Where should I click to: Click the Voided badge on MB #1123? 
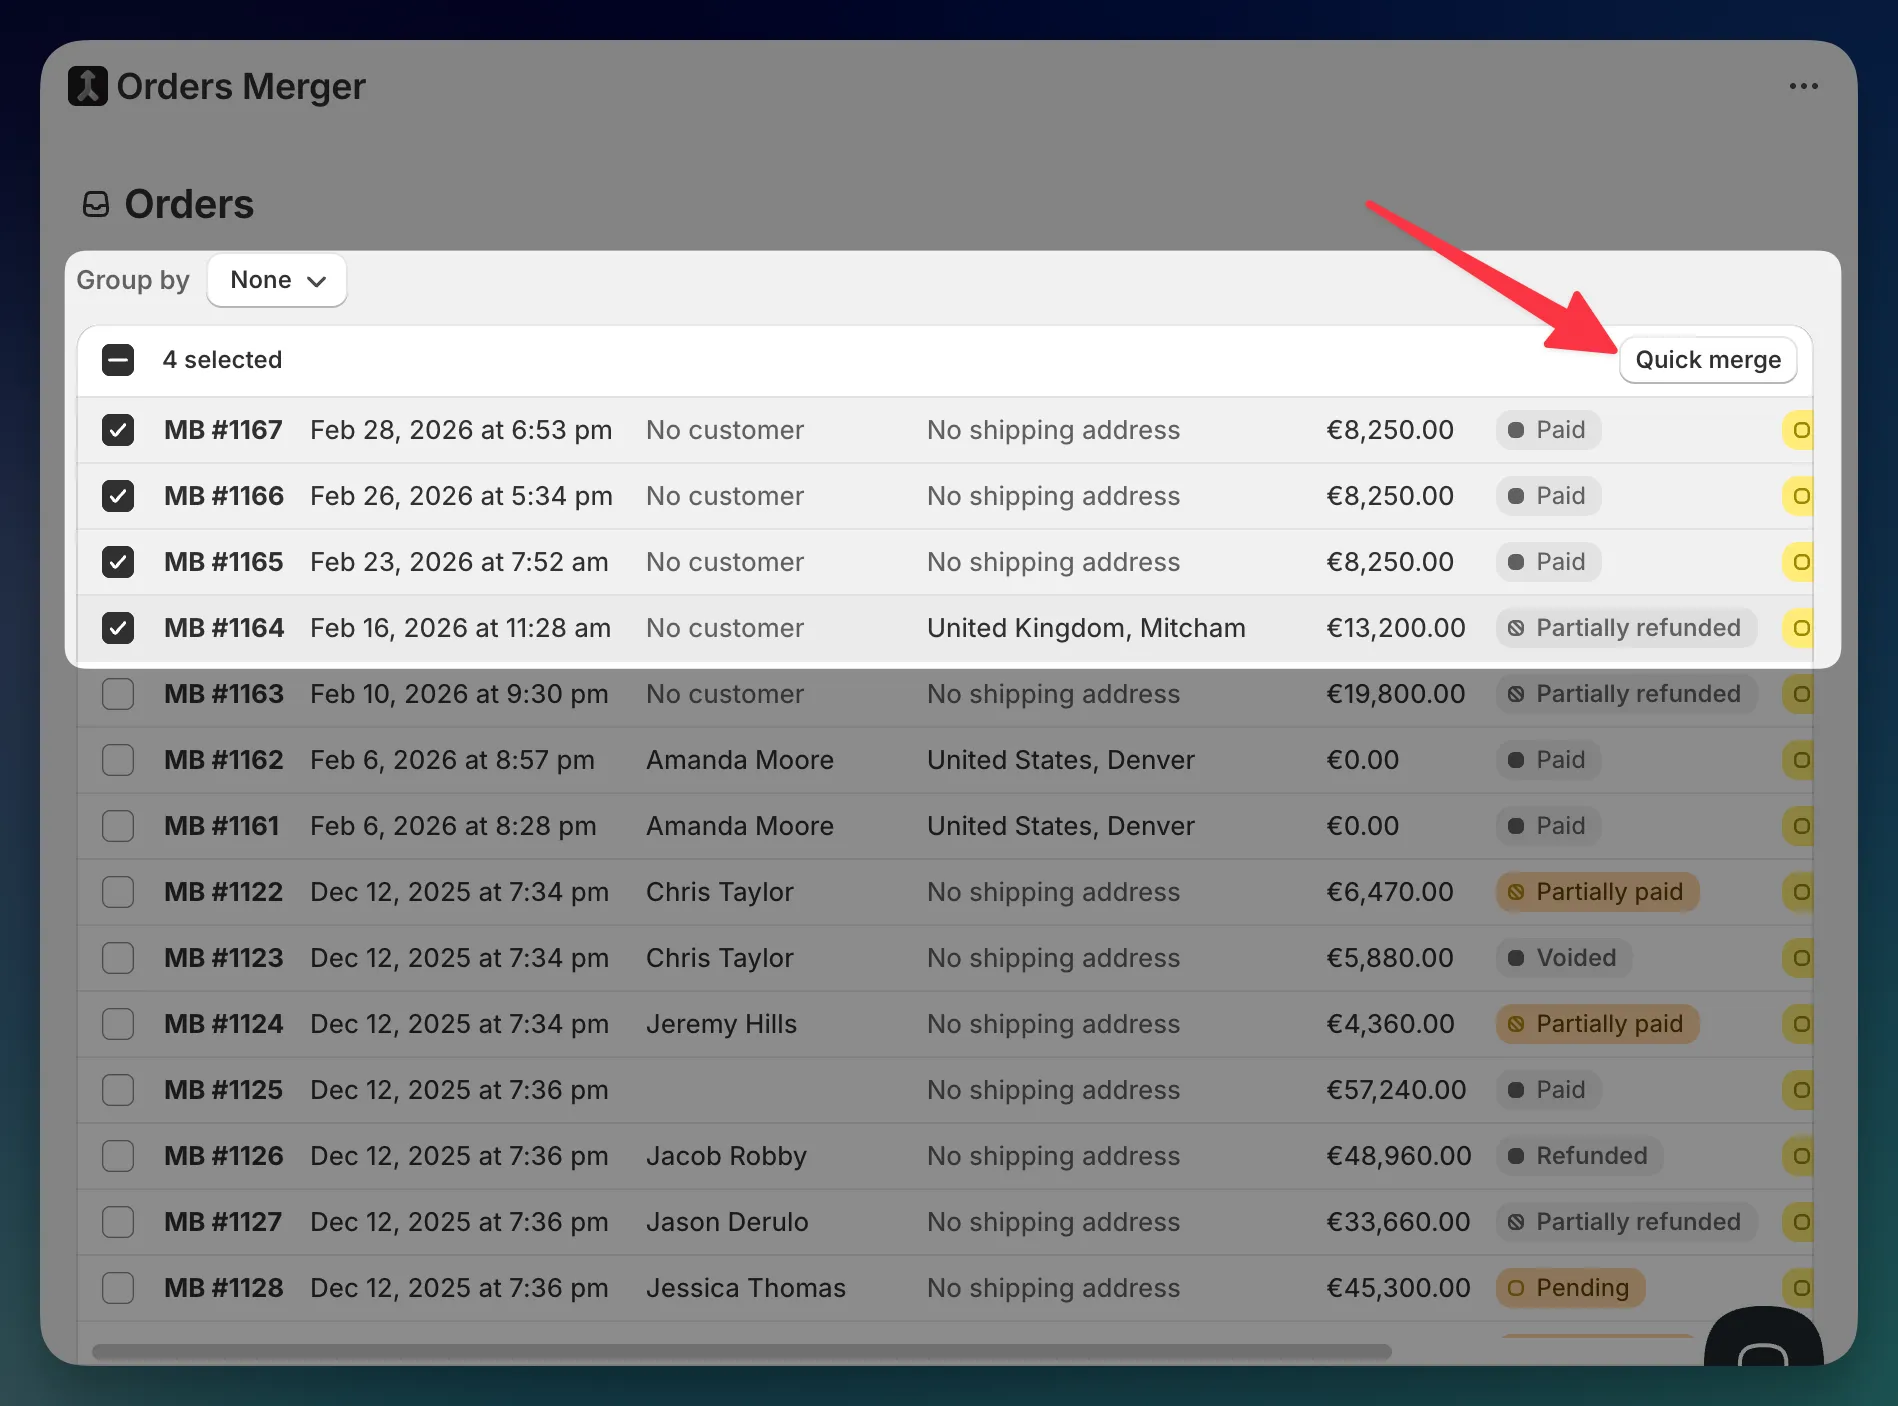pos(1563,958)
